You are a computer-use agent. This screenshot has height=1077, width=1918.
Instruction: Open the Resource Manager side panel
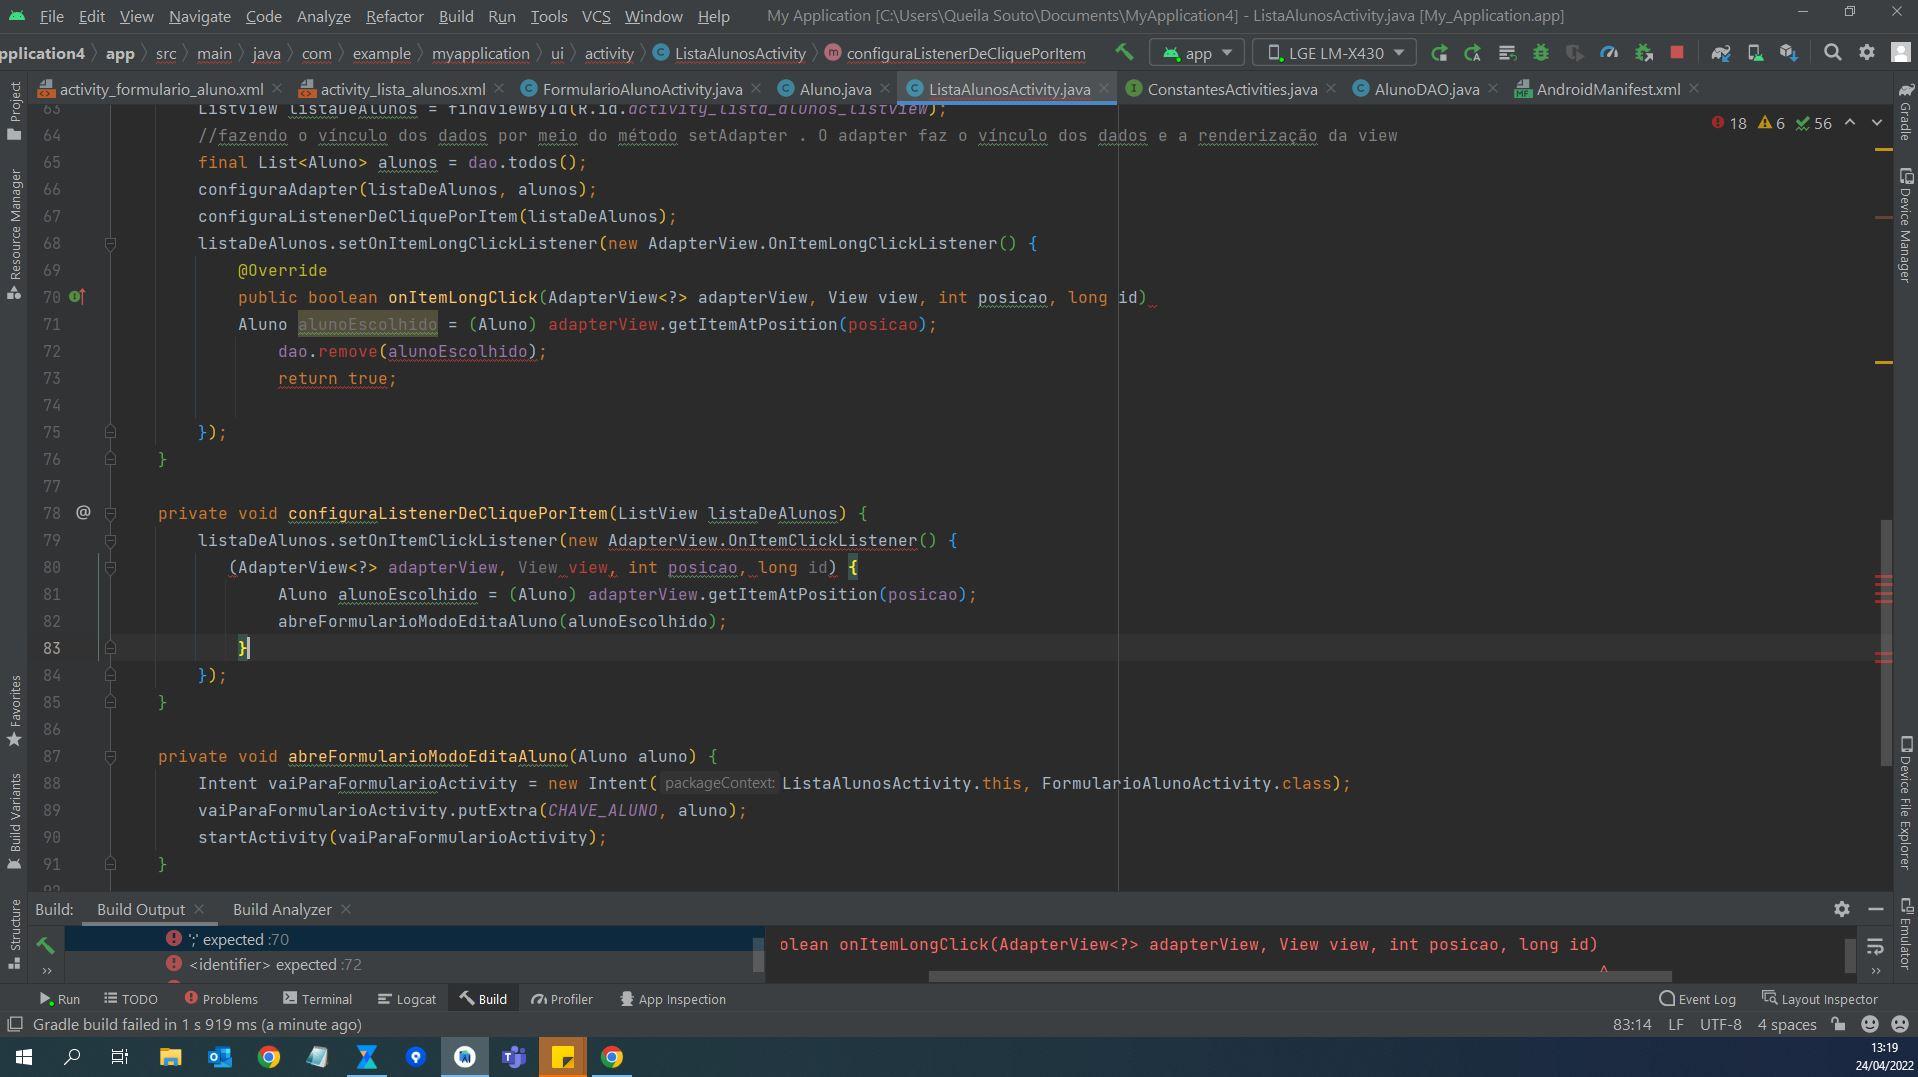(x=14, y=233)
